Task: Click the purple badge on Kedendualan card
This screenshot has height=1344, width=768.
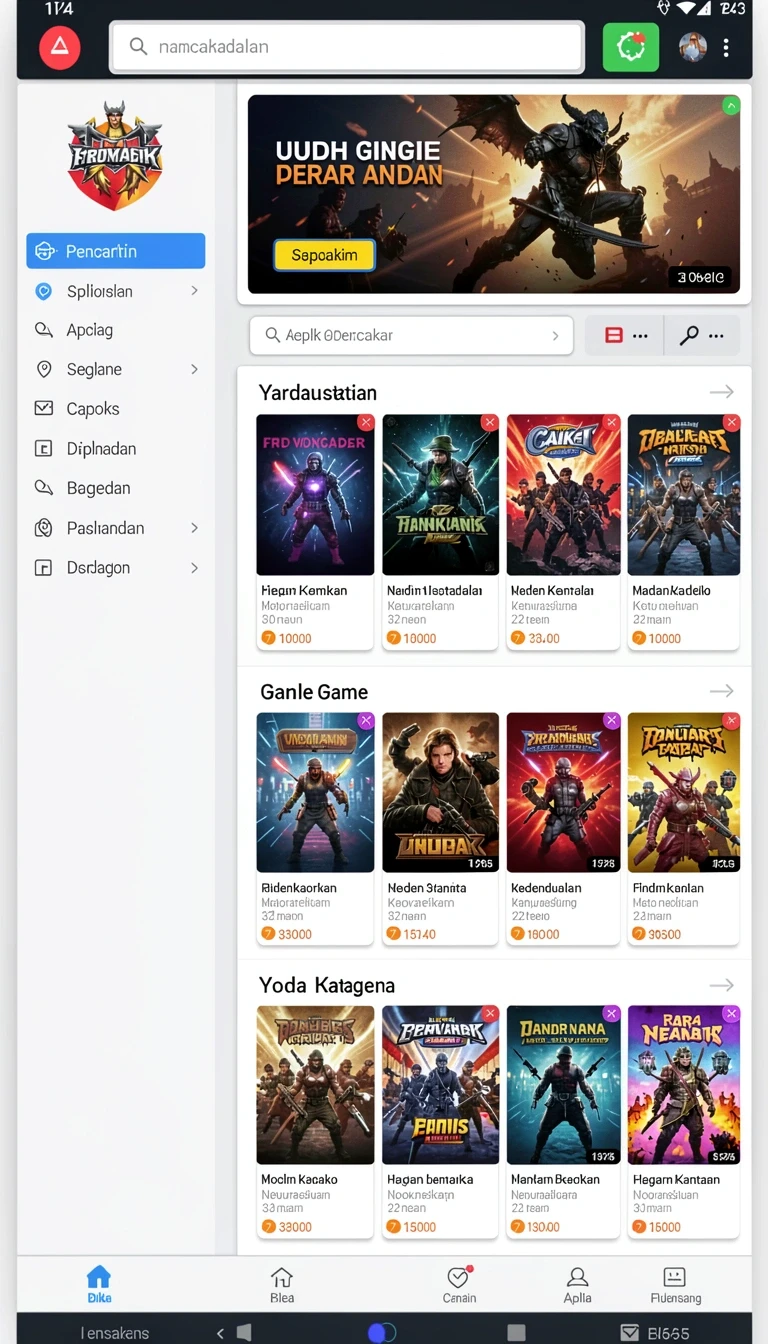Action: click(x=612, y=720)
